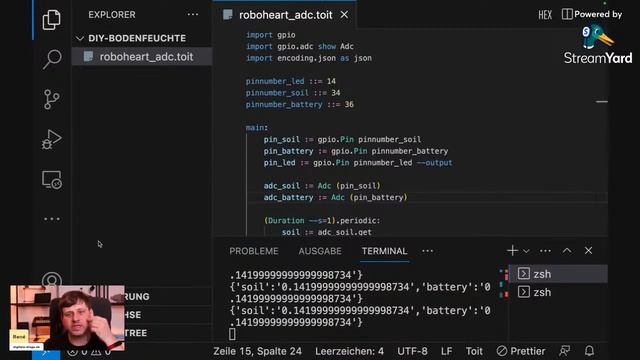Open the Remote Explorer view

[x=51, y=180]
